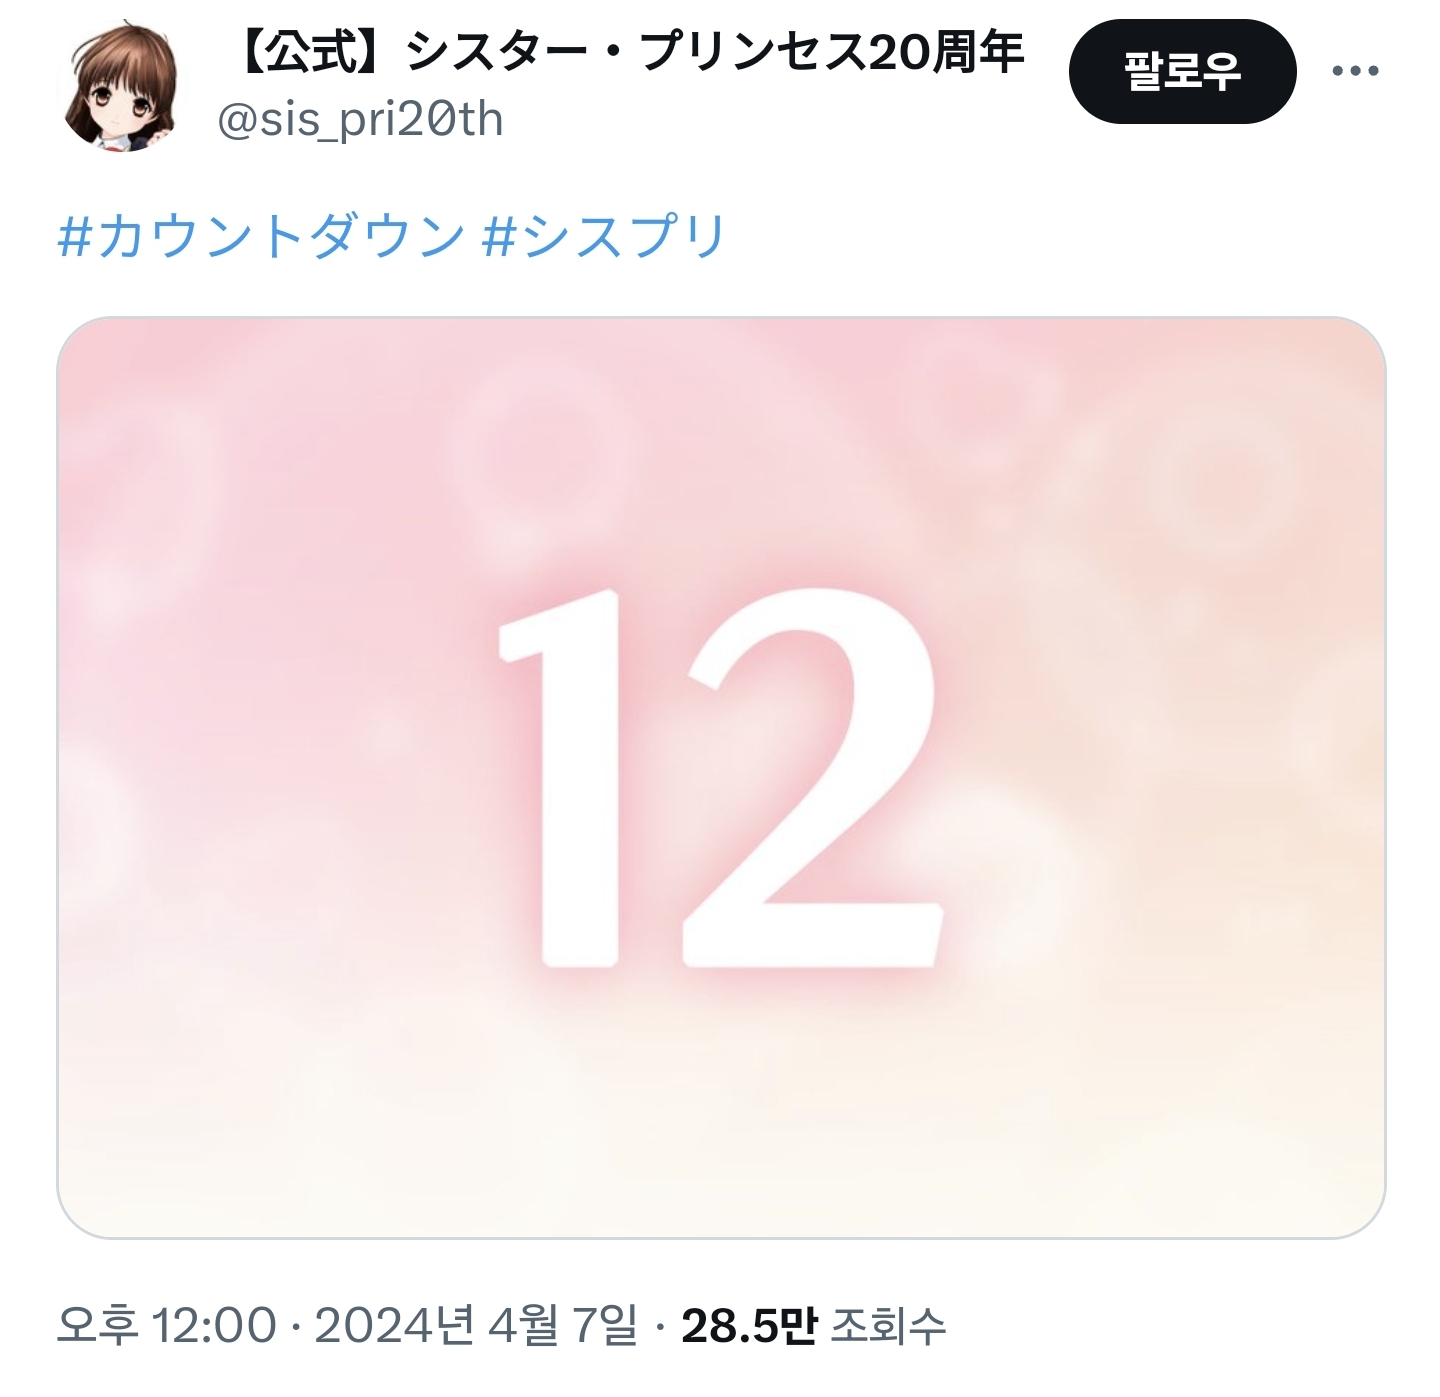This screenshot has height=1397, width=1440.
Task: Open the シスター・プリンセス display name profile
Action: pyautogui.click(x=636, y=52)
